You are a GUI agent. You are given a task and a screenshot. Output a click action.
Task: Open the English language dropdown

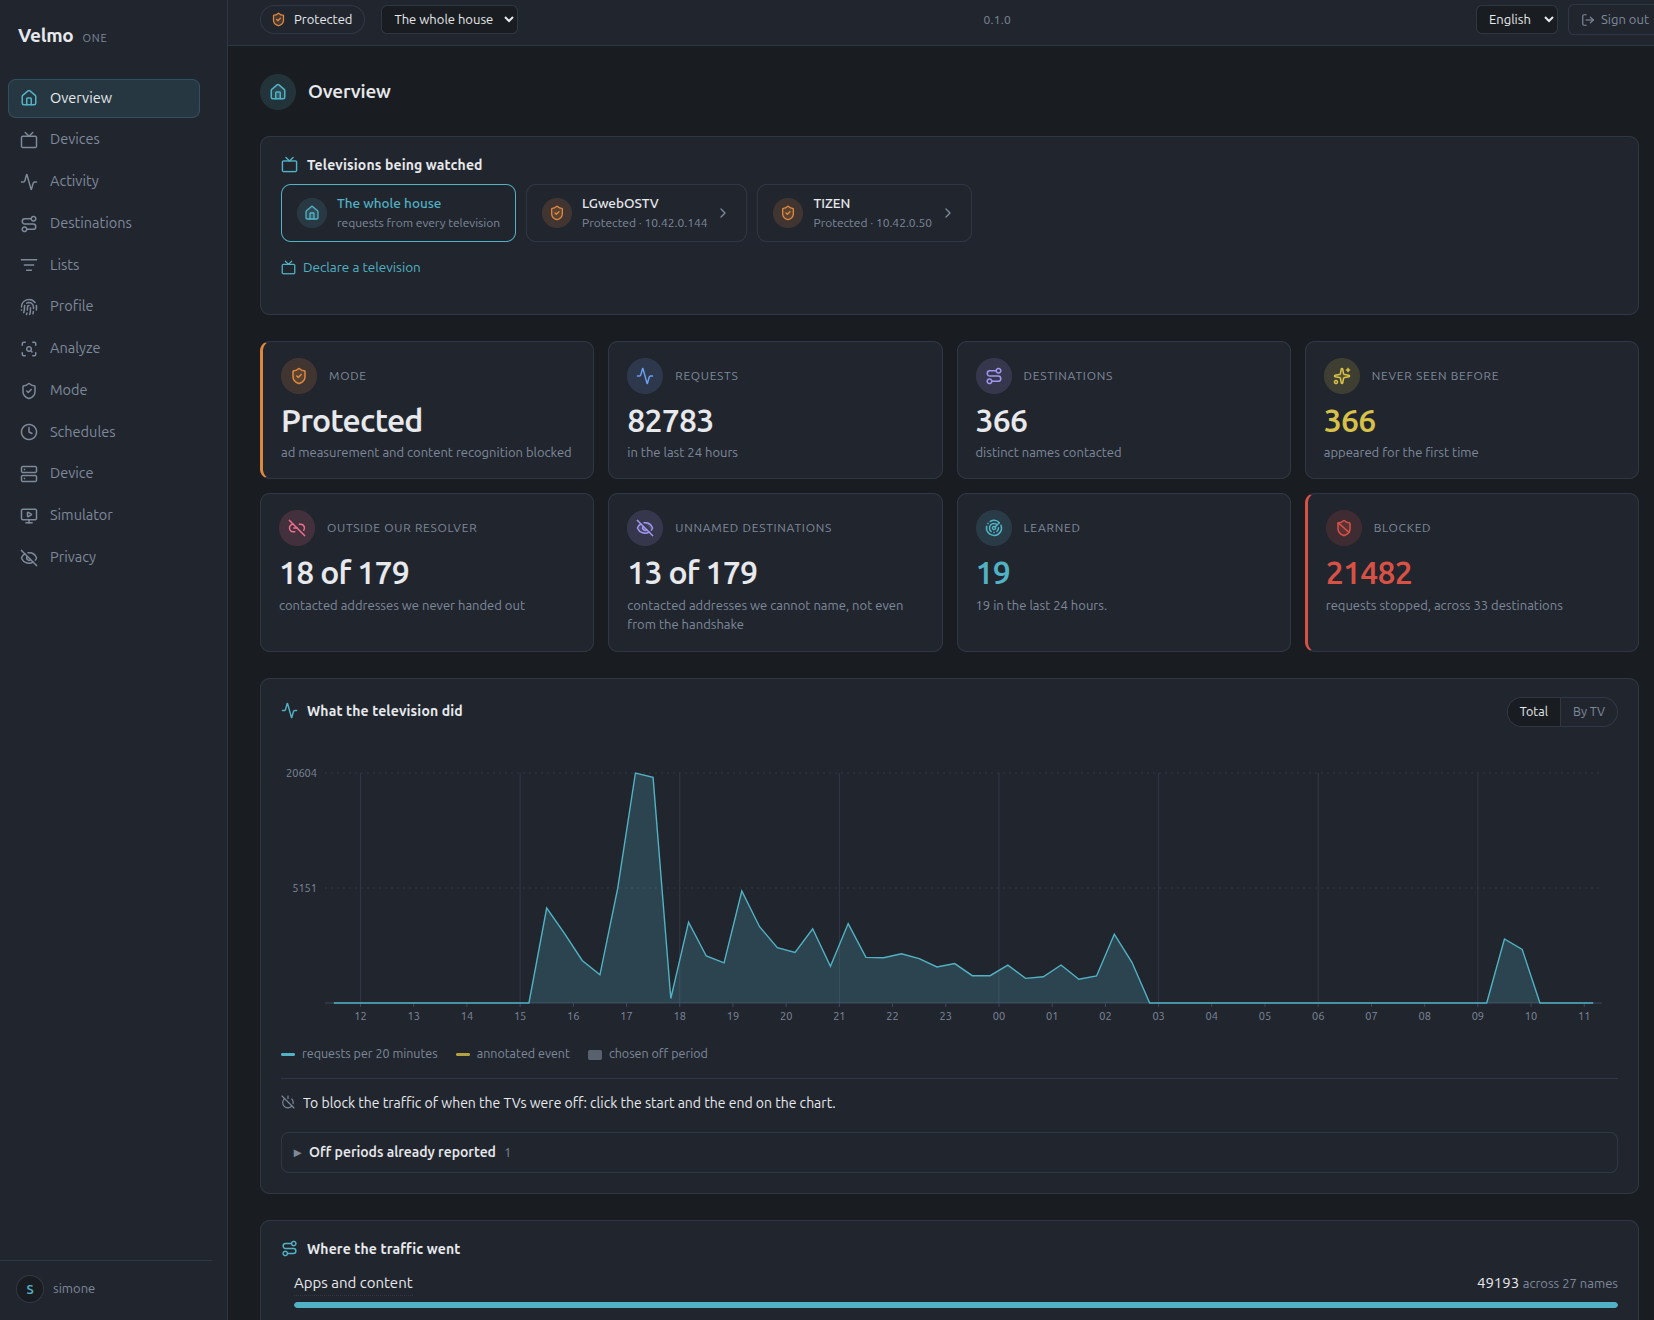tap(1517, 19)
